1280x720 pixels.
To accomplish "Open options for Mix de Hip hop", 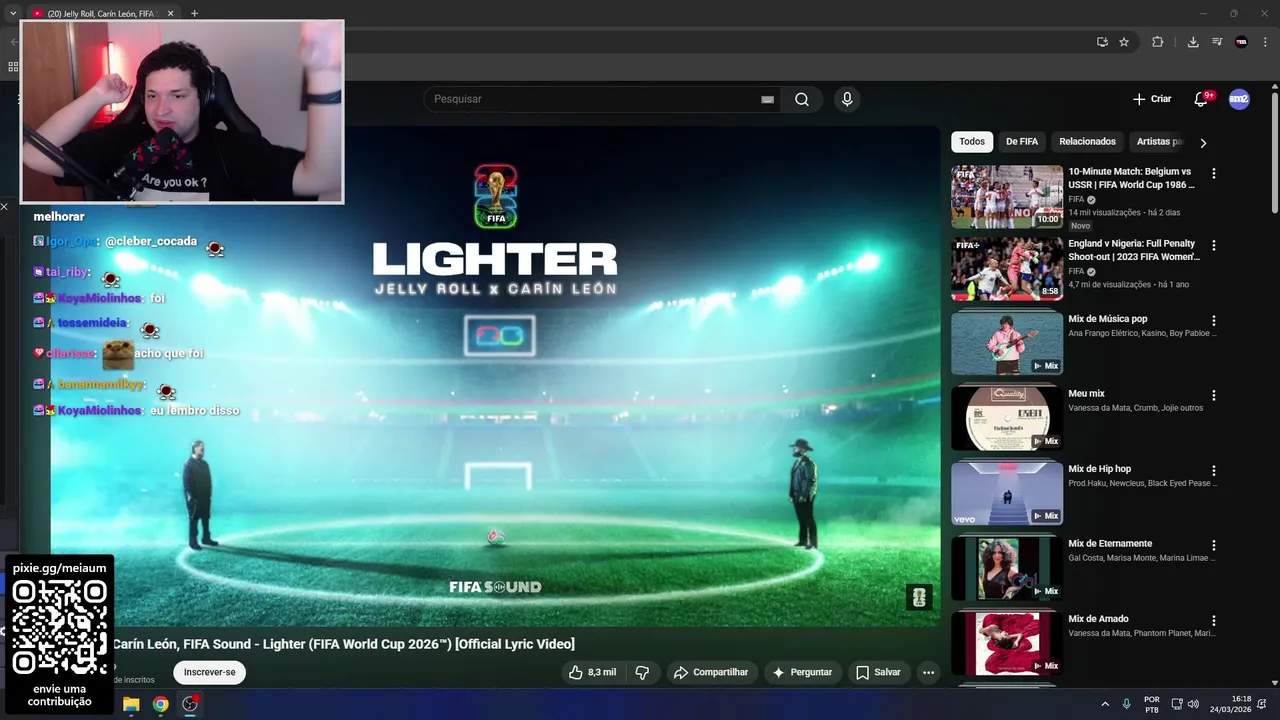I will coord(1214,470).
